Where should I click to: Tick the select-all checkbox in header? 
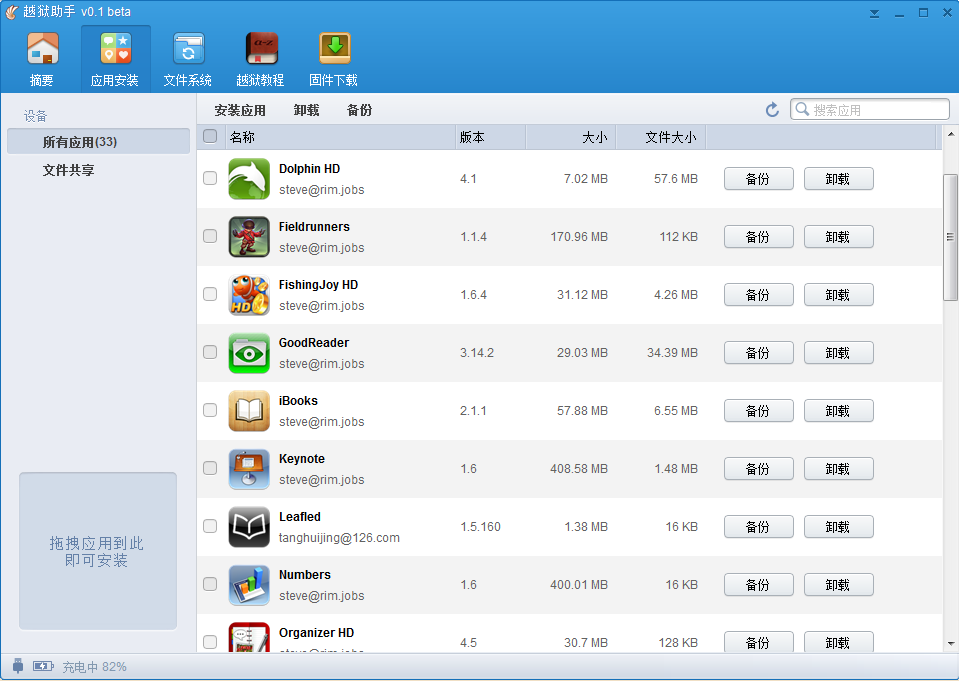point(210,137)
